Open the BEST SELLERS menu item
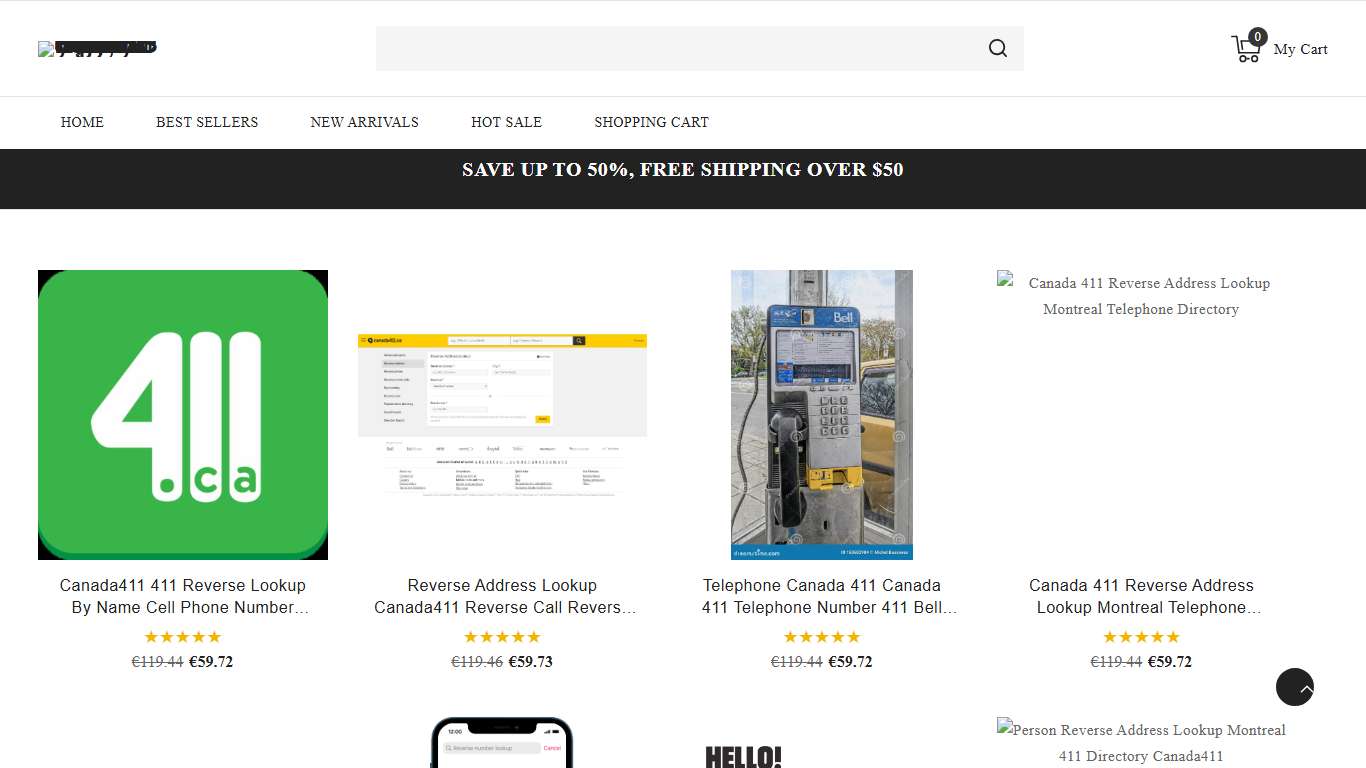The height and width of the screenshot is (768, 1366). point(207,122)
